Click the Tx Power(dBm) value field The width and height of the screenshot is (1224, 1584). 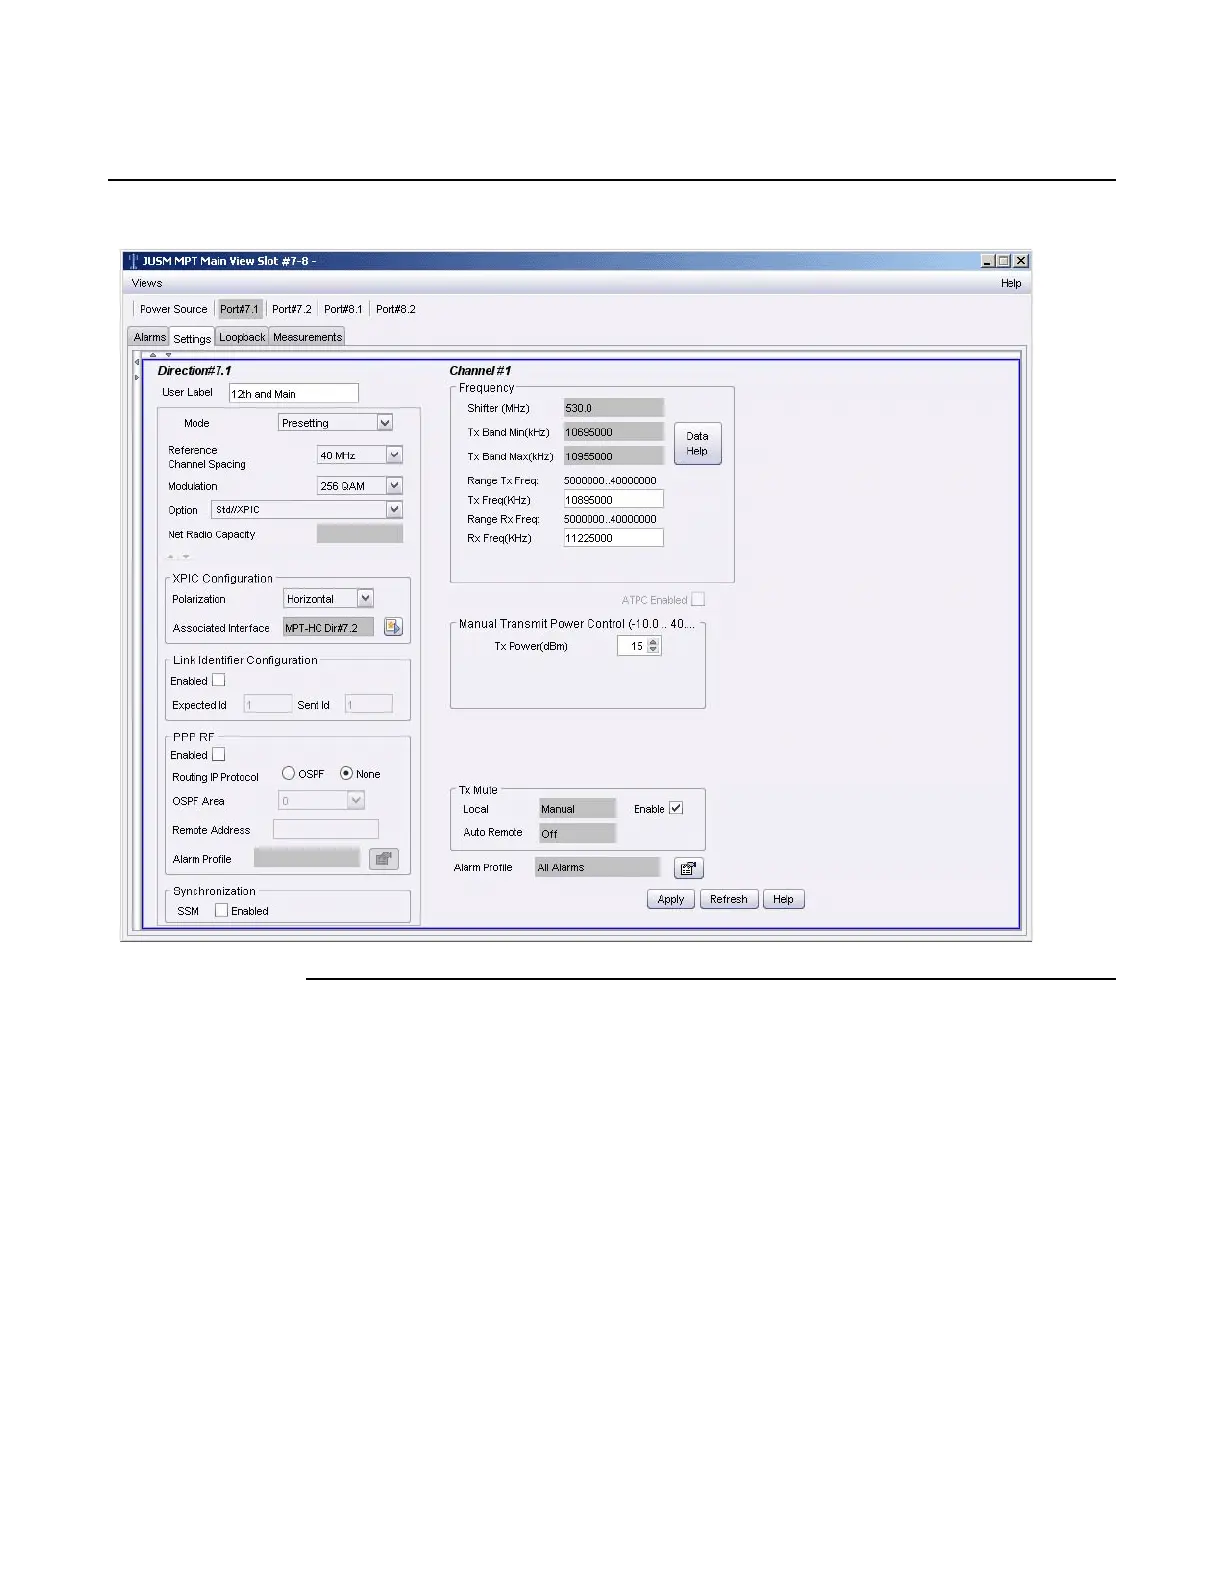633,646
